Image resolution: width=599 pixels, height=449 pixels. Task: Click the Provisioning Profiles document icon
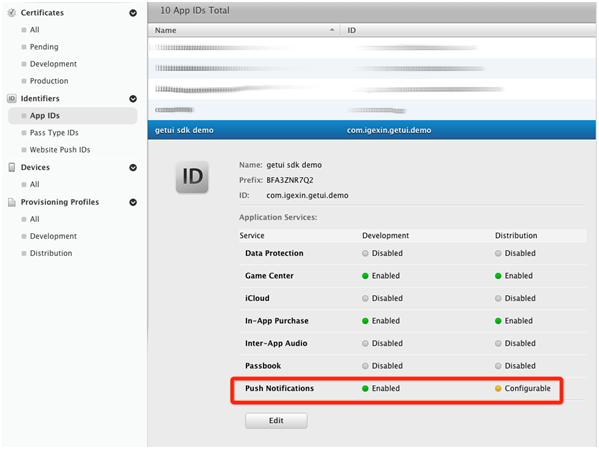(12, 202)
